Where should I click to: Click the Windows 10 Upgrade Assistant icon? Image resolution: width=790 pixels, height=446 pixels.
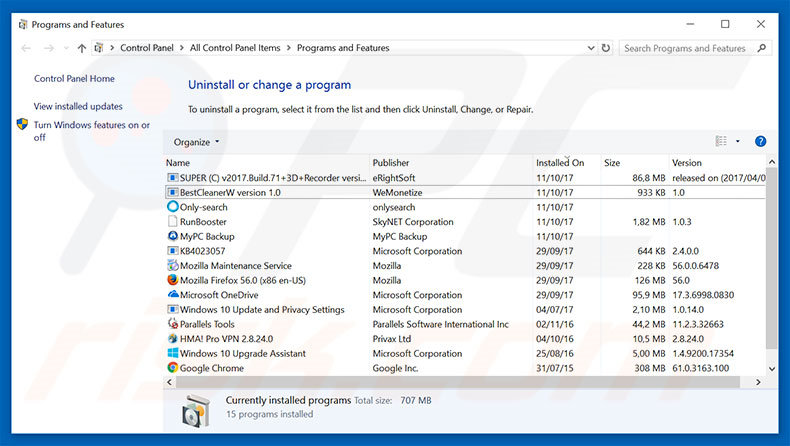[172, 353]
